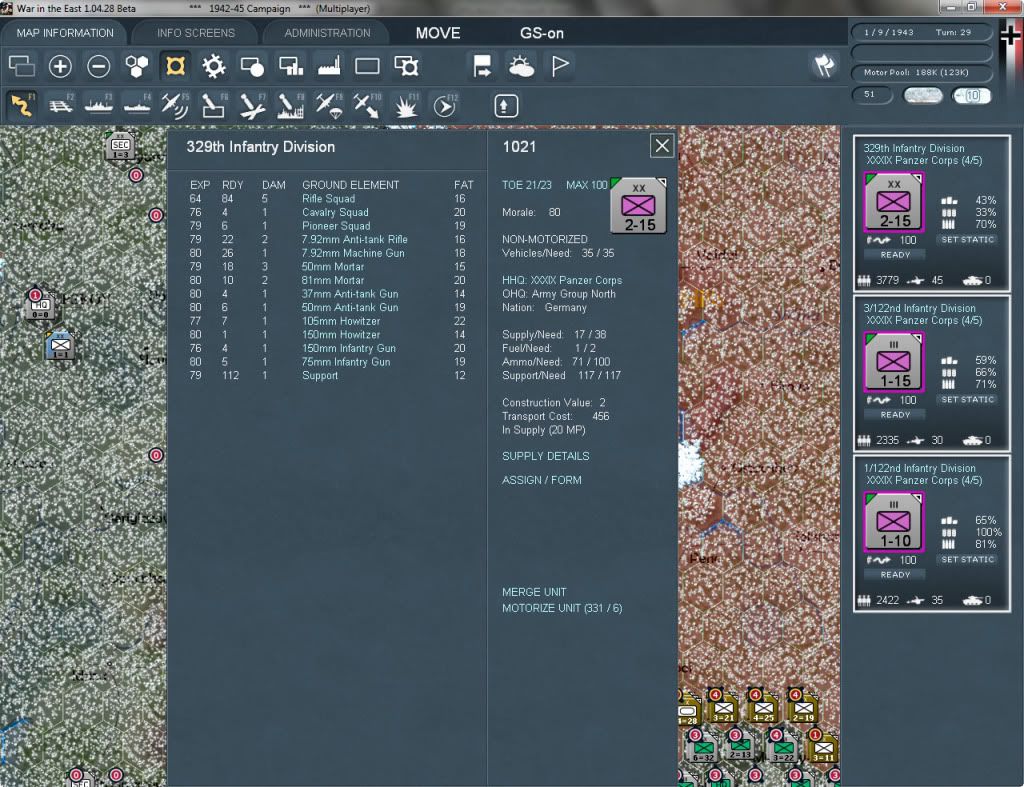Toggle the hex grid display icon

click(x=136, y=66)
